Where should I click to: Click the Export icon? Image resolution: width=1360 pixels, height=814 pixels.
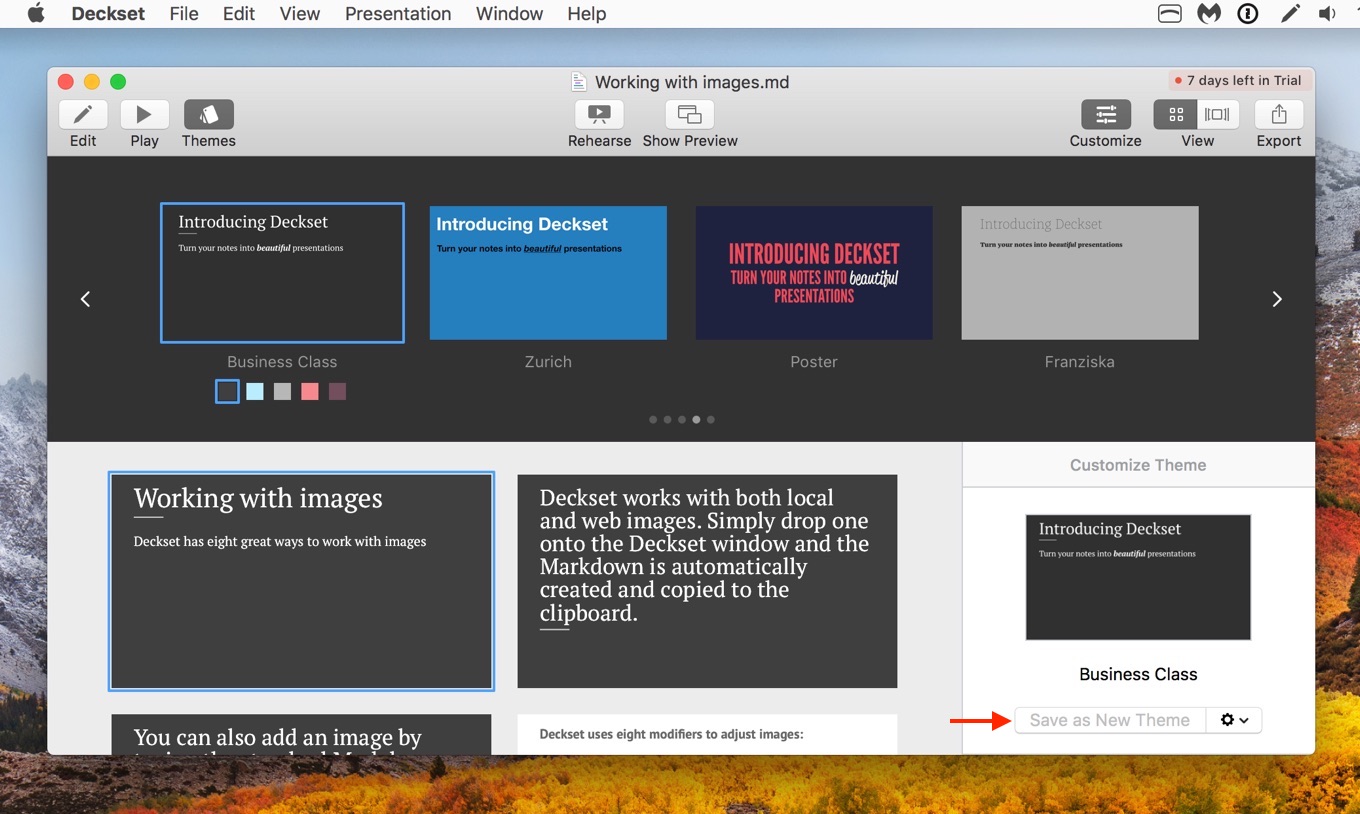click(x=1278, y=114)
